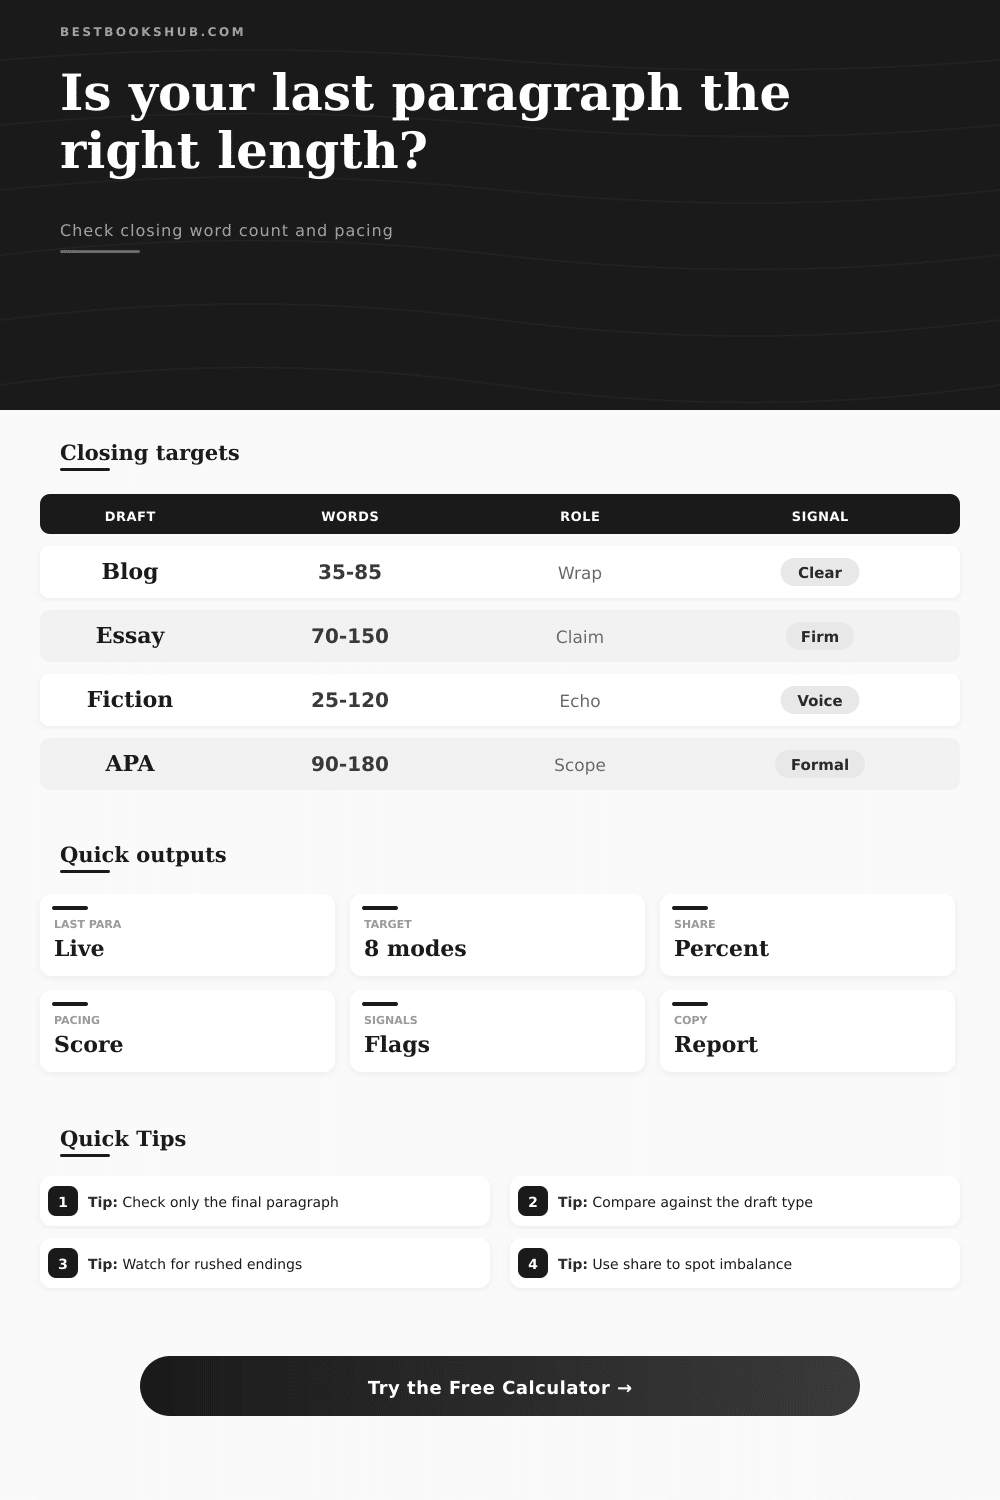Open the Share Percent card
Screen dimensions: 1000x1500
(807, 935)
